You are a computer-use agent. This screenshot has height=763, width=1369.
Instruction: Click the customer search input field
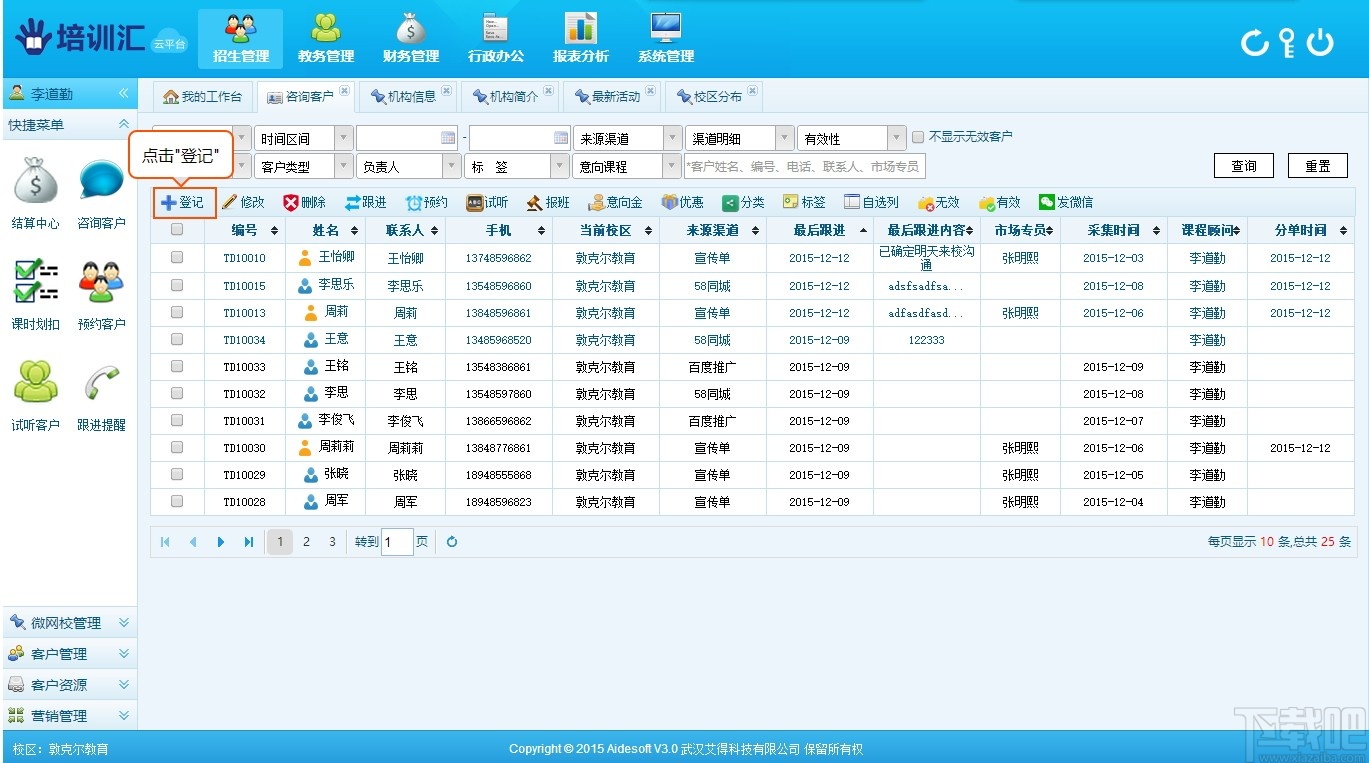804,167
